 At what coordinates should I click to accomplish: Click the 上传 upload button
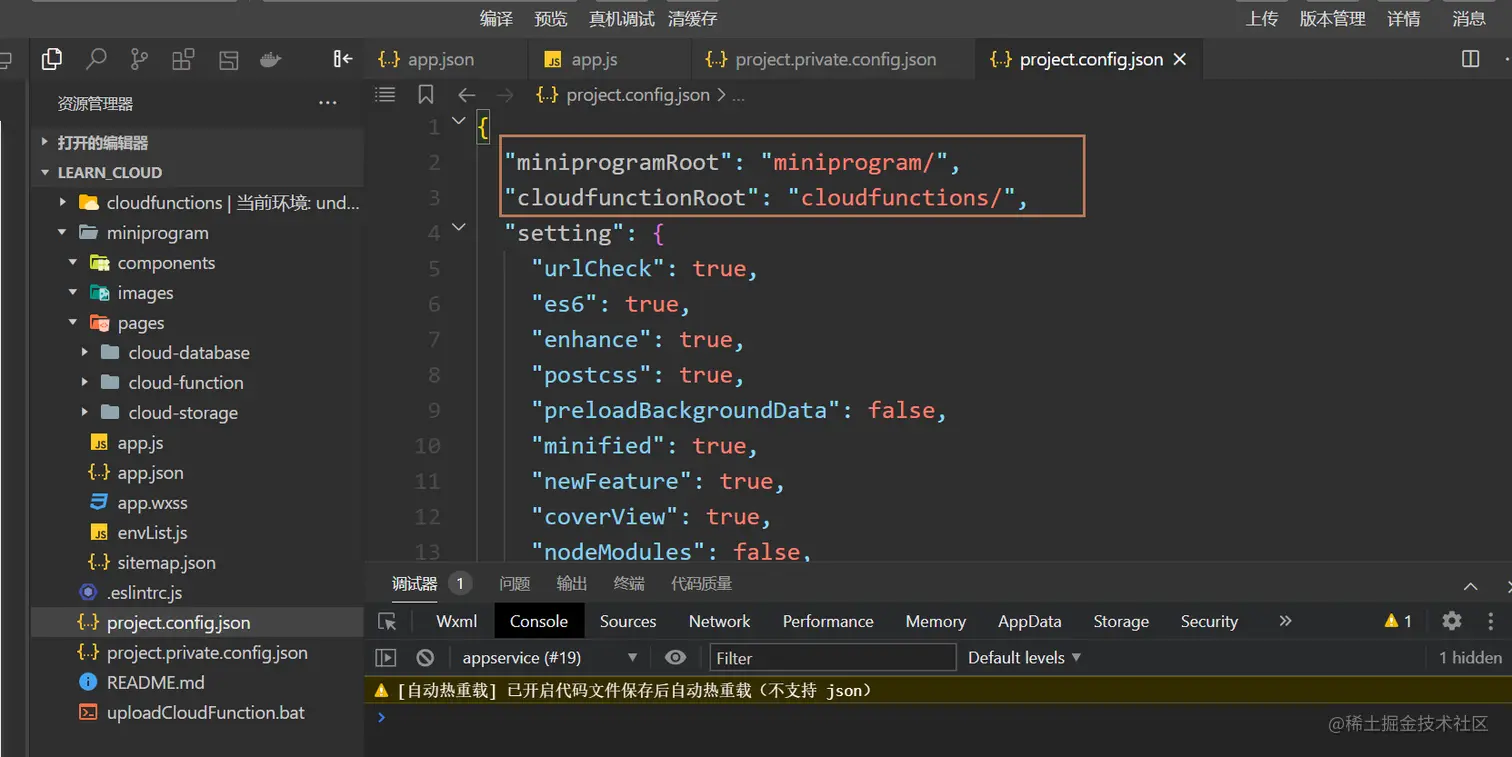pyautogui.click(x=1261, y=18)
